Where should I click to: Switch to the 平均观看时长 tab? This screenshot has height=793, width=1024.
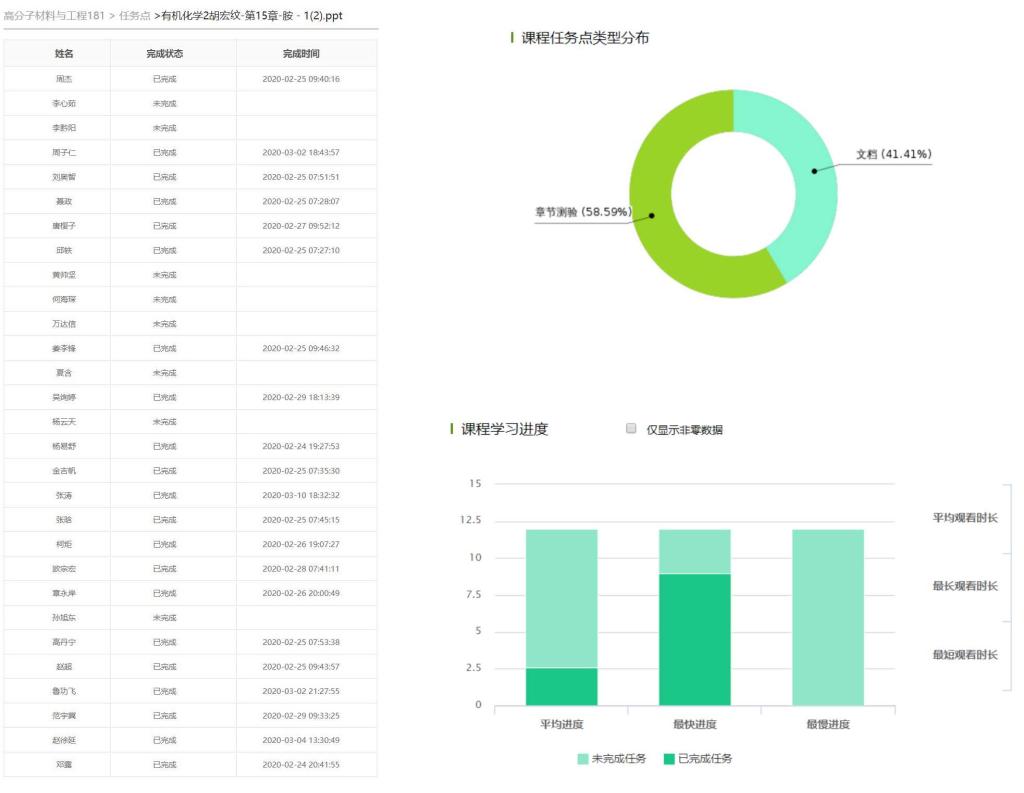(964, 517)
